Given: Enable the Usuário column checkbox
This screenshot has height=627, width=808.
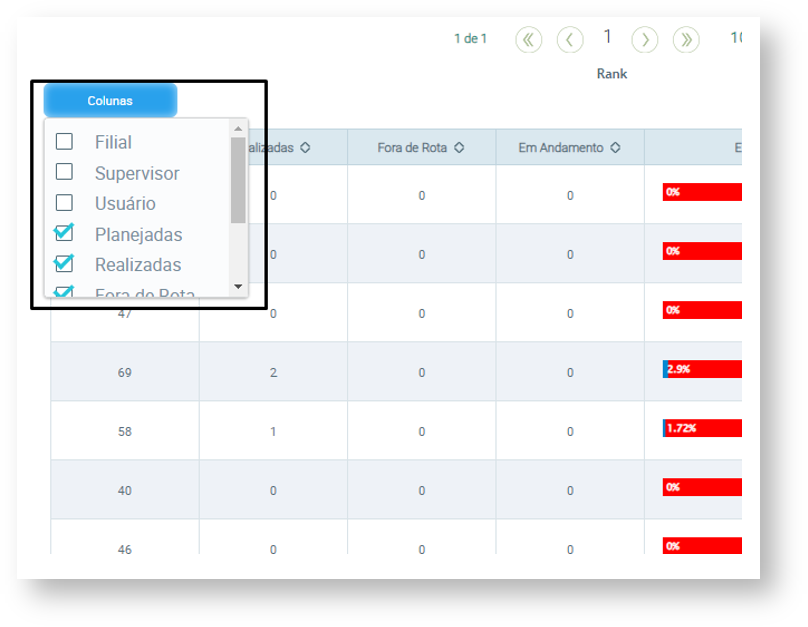Looking at the screenshot, I should (x=64, y=203).
